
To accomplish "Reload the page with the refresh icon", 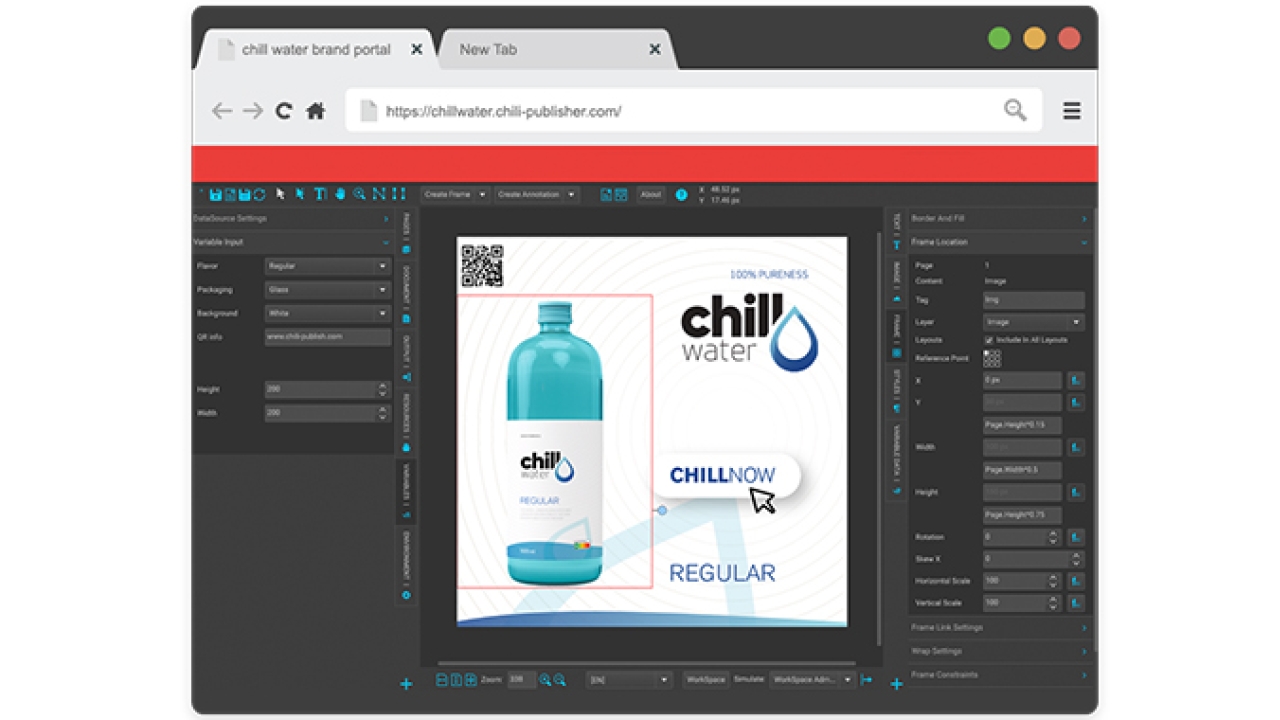I will [x=284, y=111].
